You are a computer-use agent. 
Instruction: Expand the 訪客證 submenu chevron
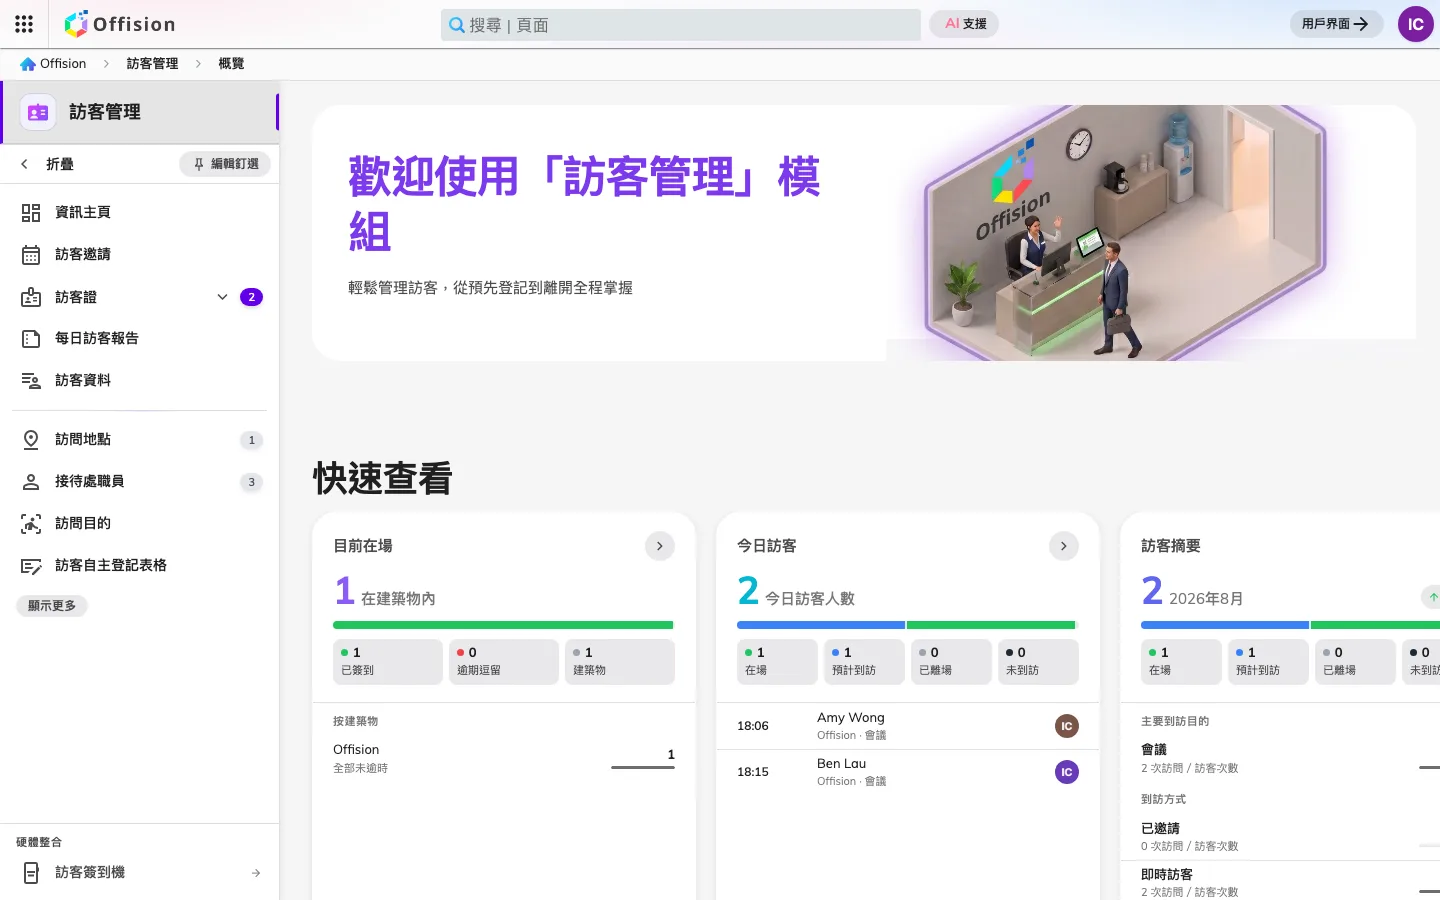tap(222, 297)
